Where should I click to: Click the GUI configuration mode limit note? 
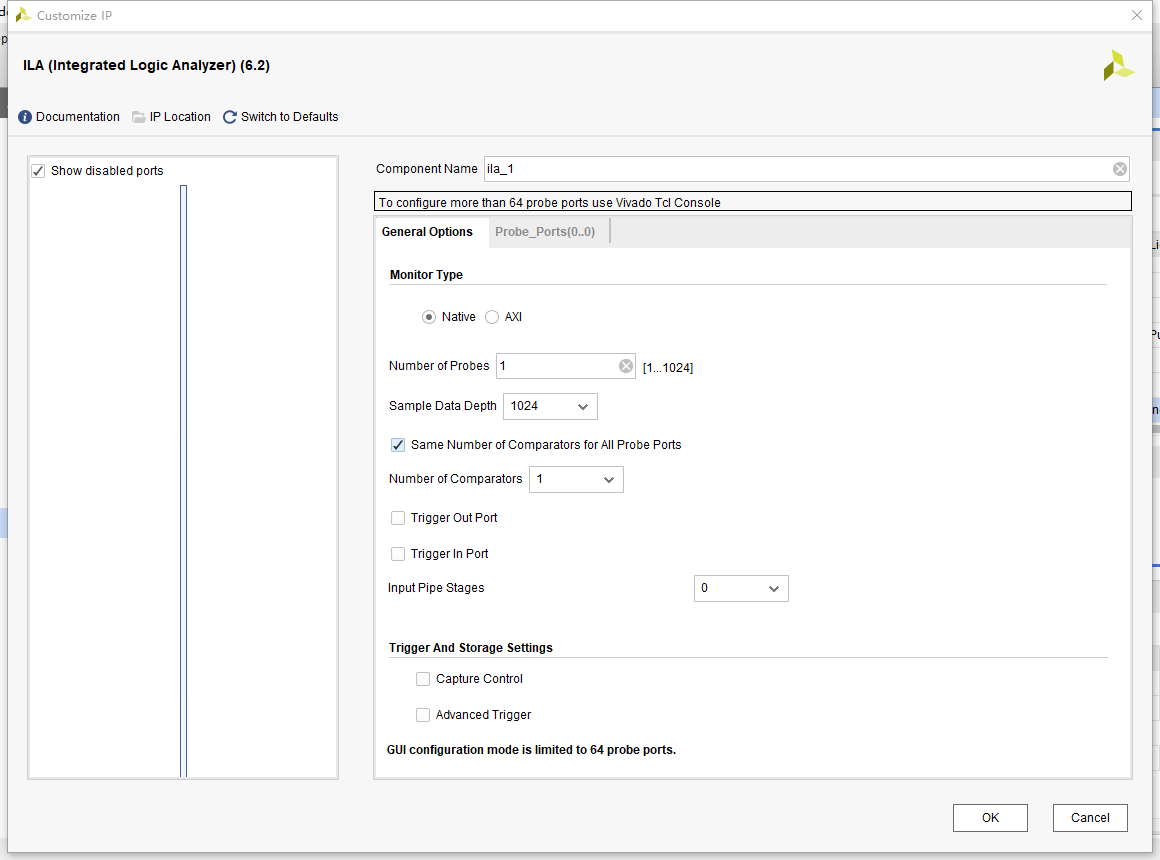point(531,750)
